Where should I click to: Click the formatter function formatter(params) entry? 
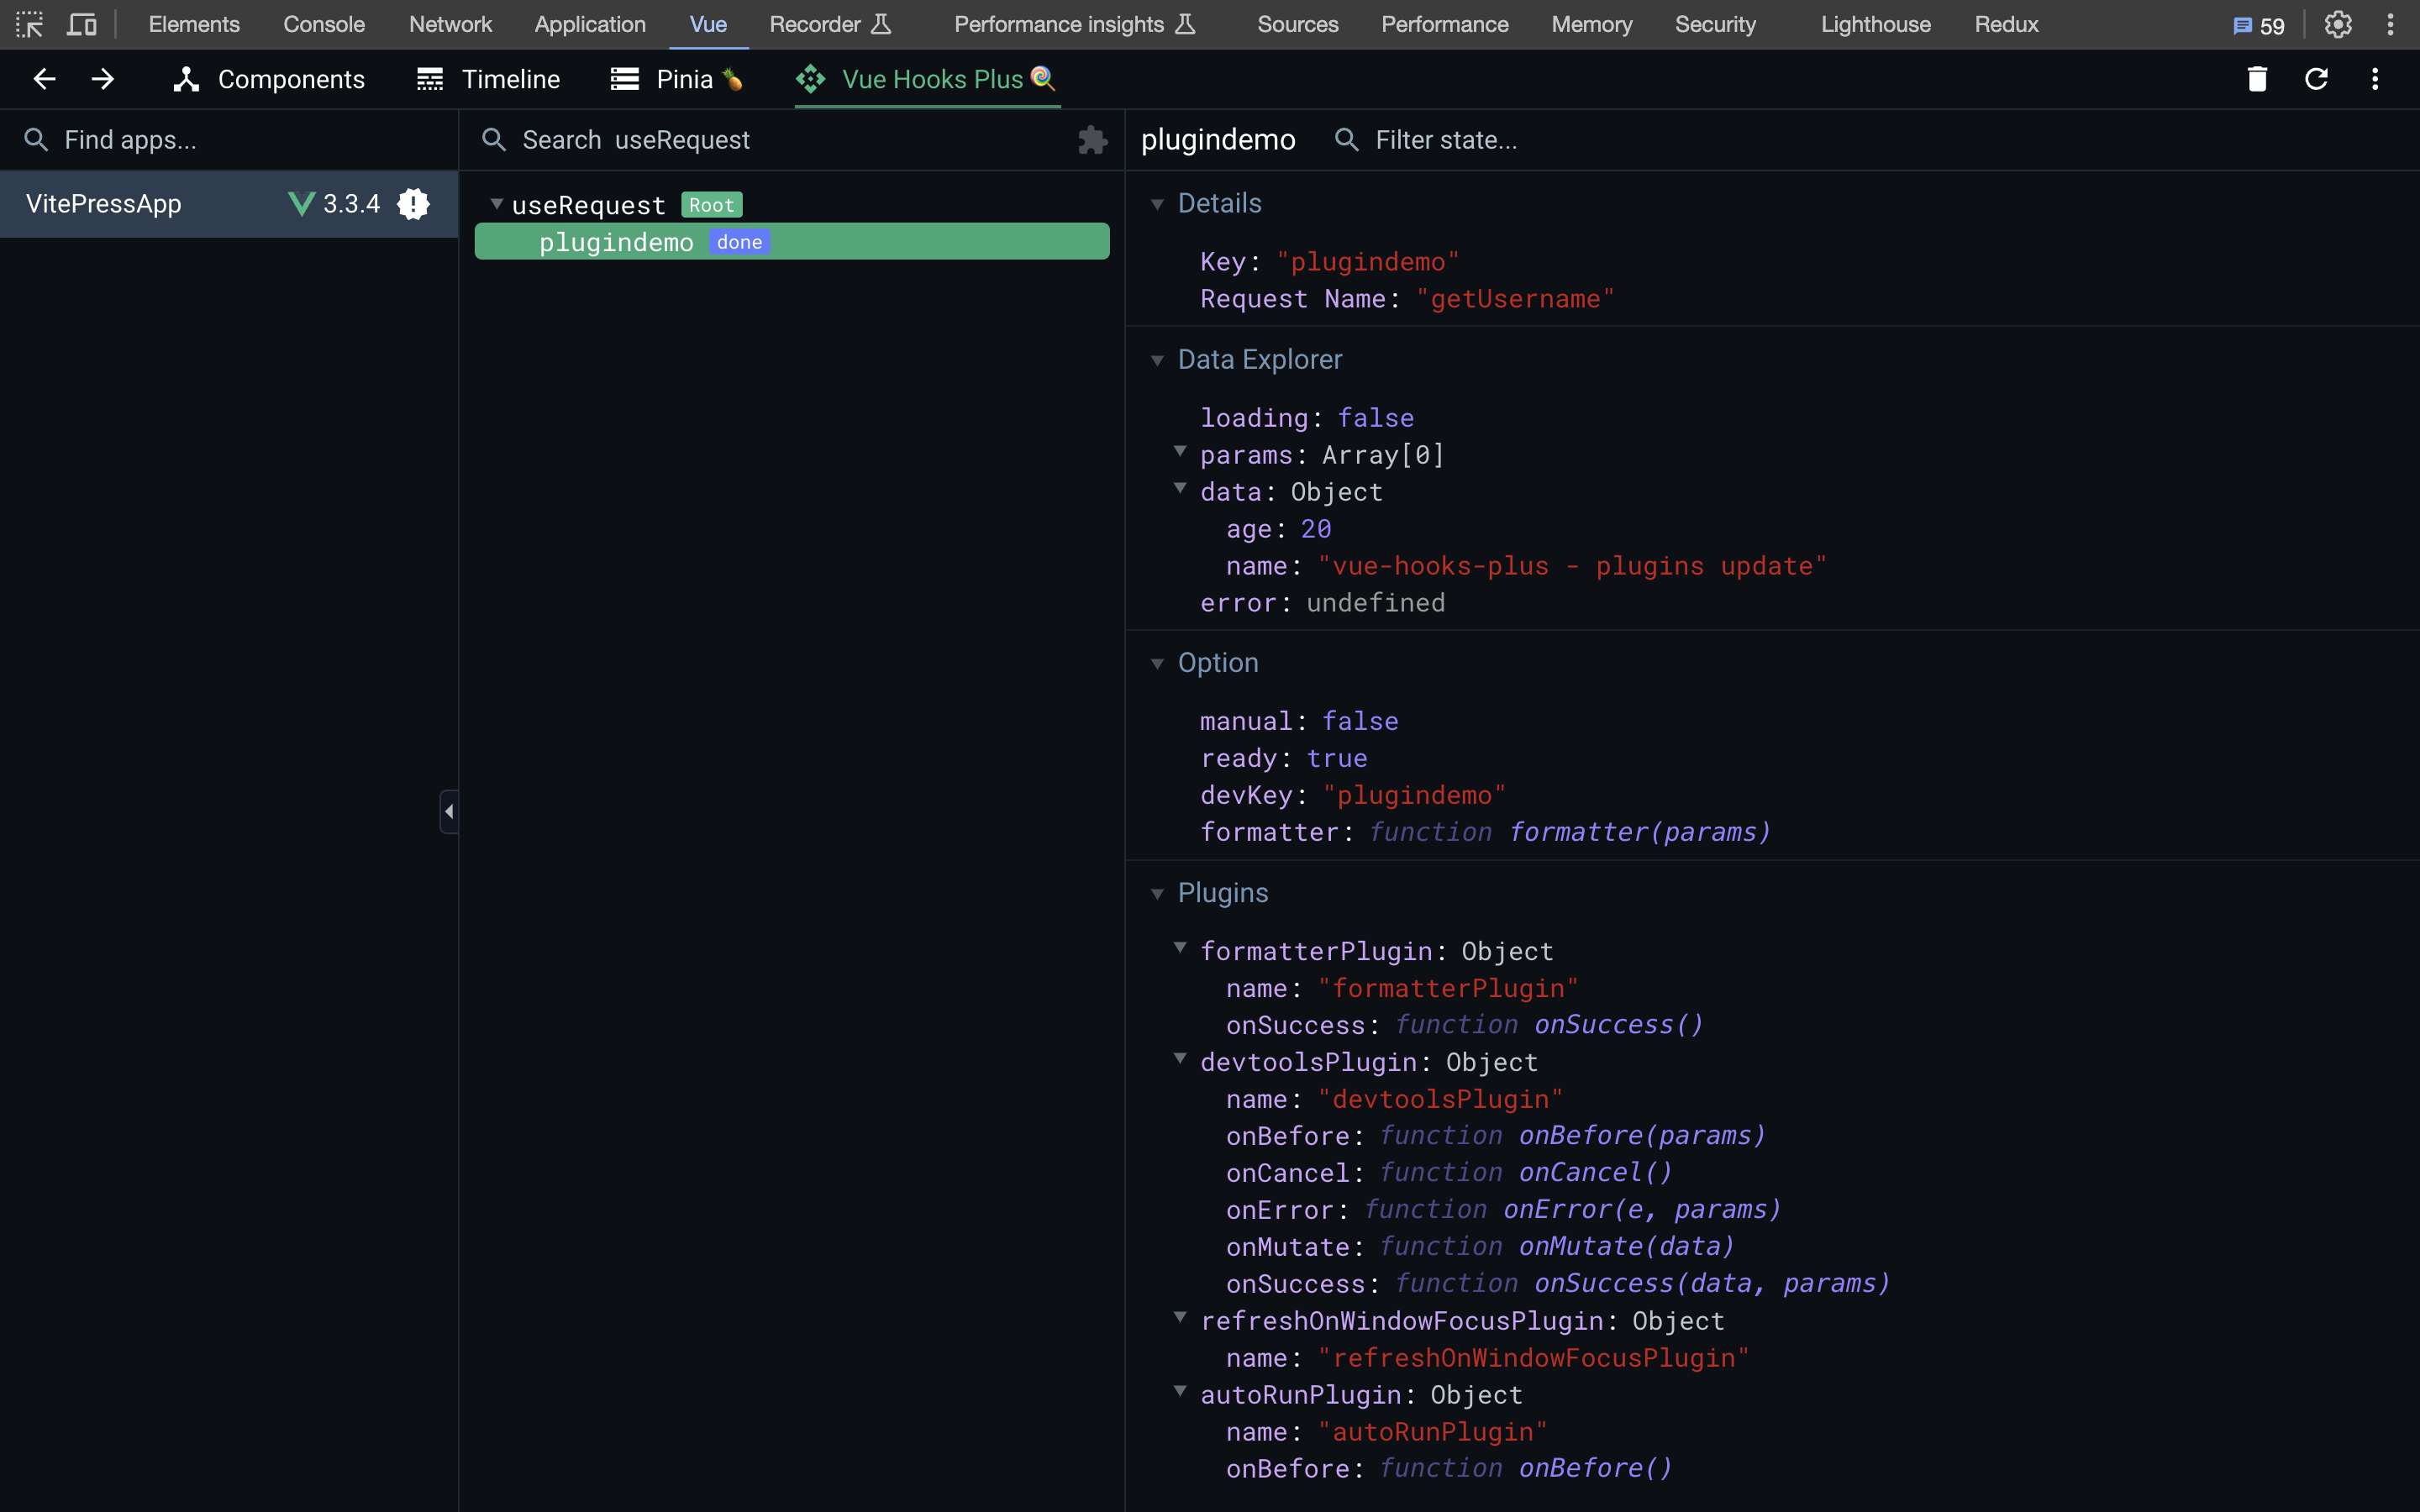1485,832
